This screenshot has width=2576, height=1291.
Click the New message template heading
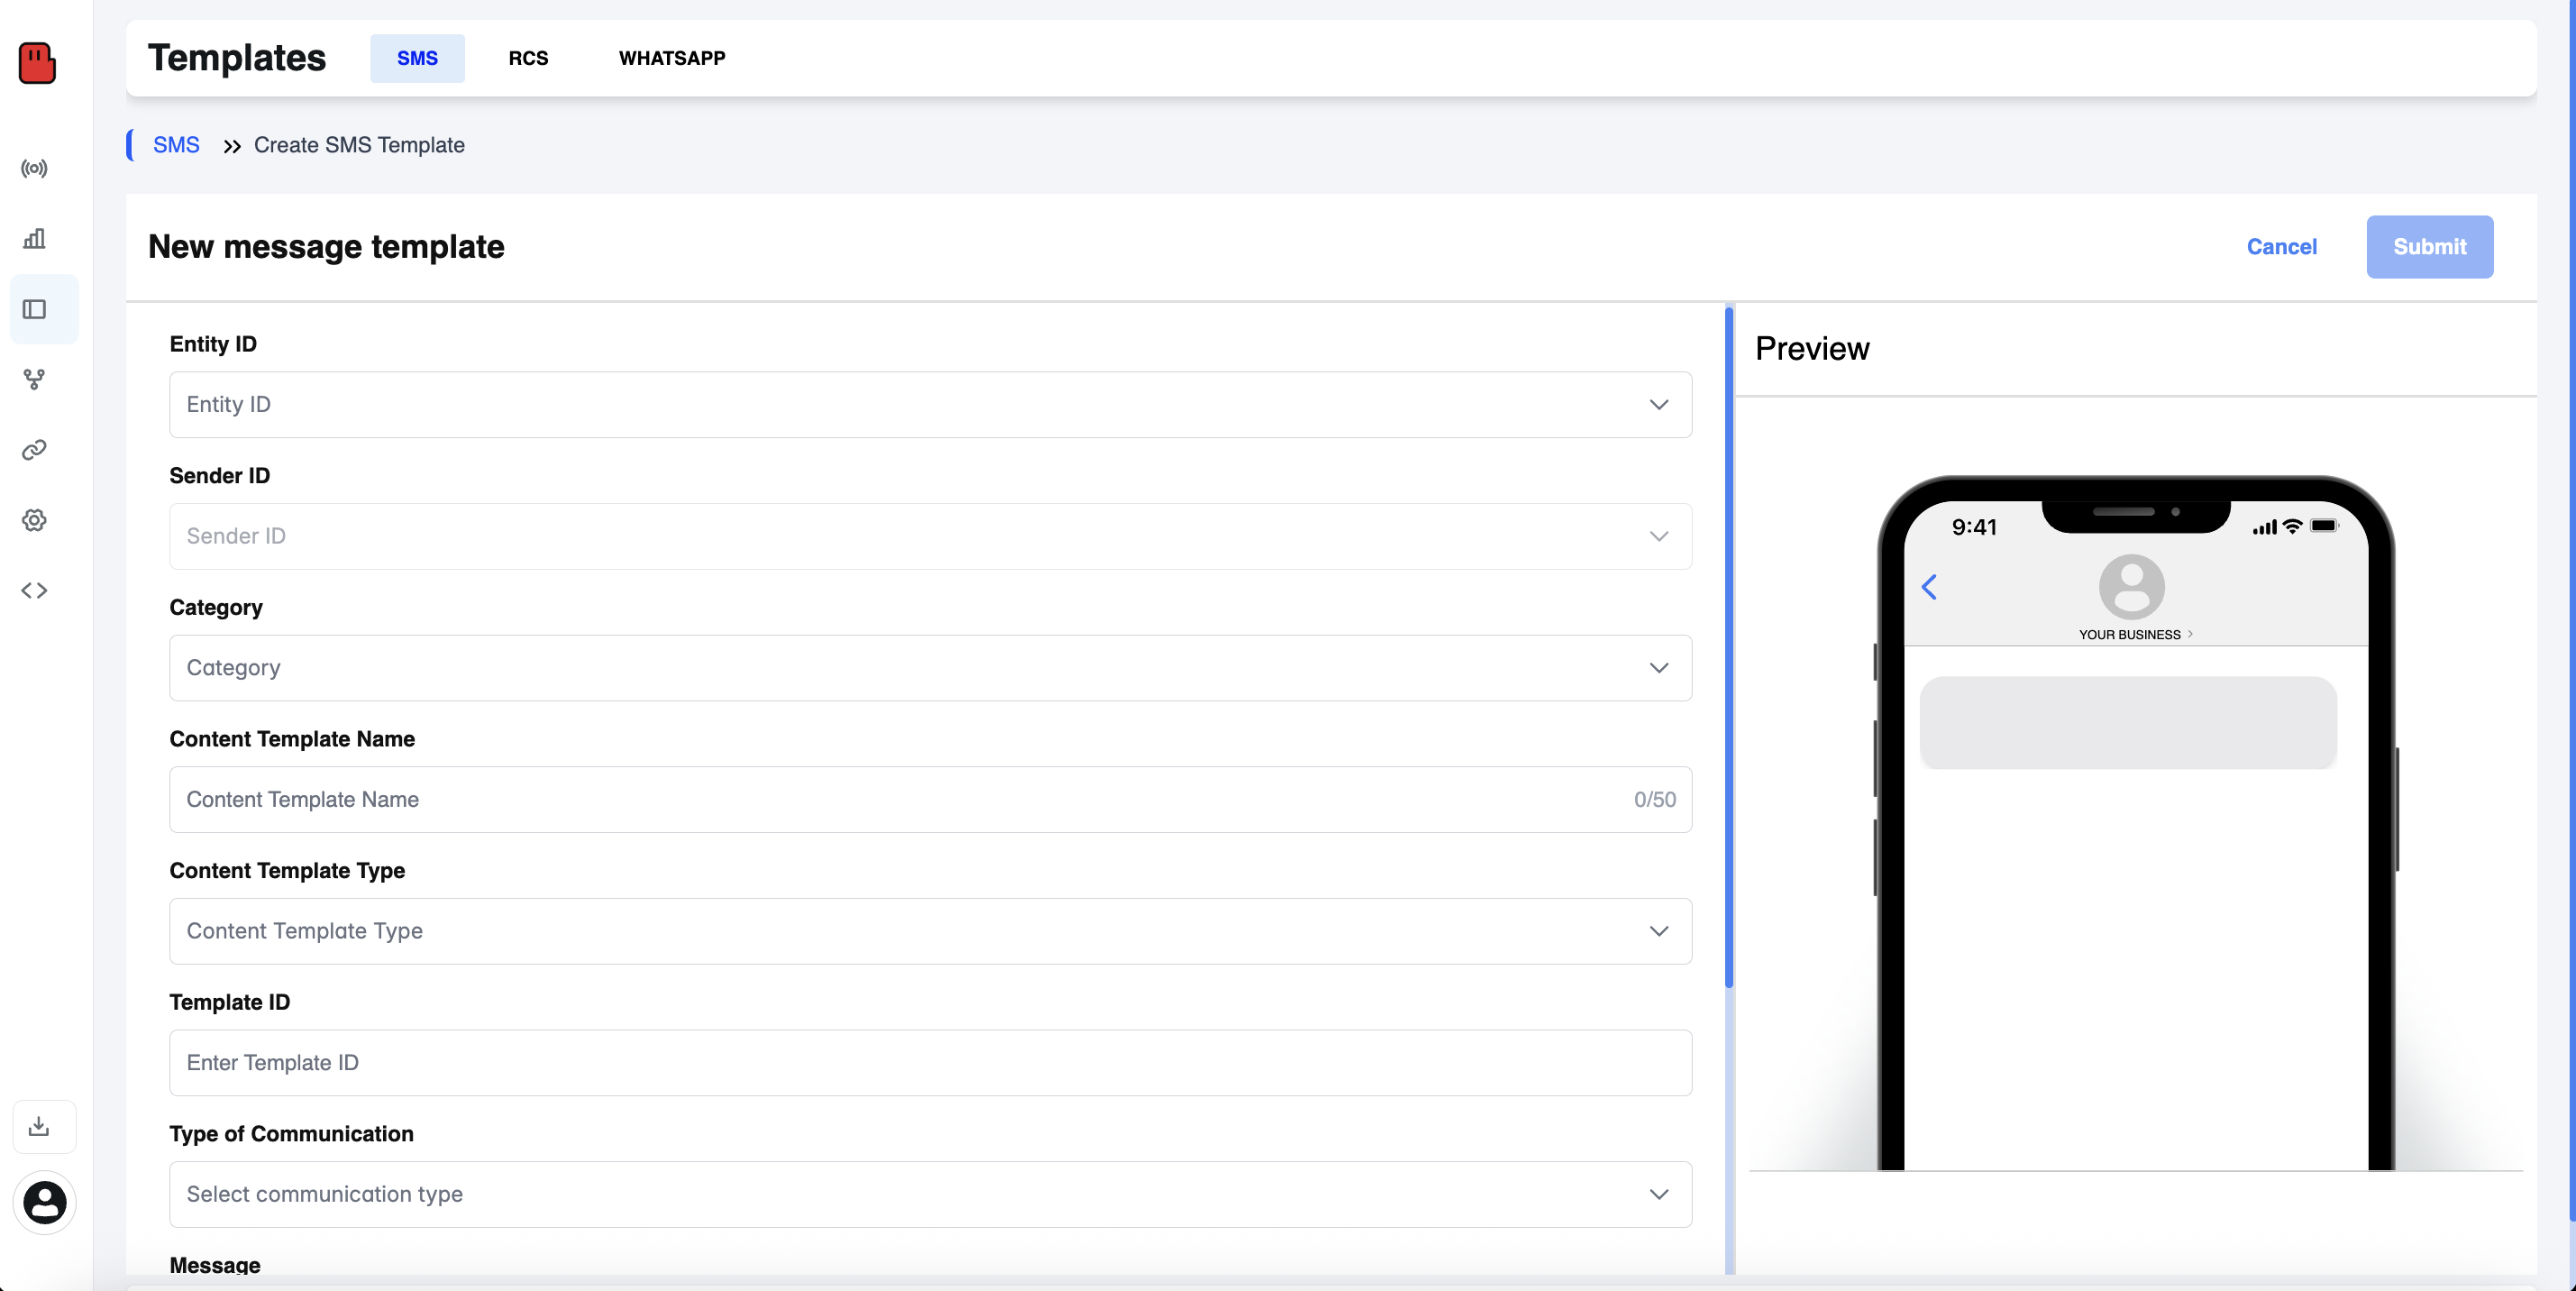coord(326,247)
